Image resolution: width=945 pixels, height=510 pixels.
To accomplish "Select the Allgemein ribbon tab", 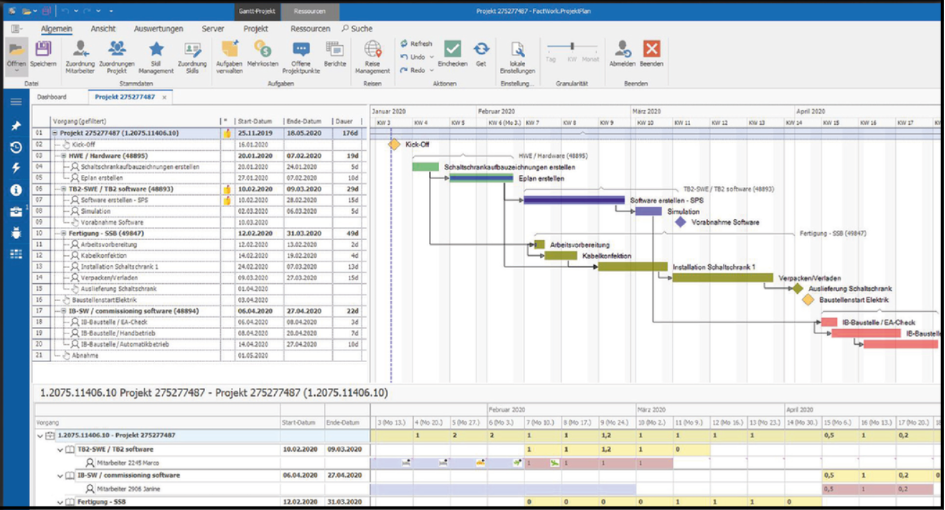I will coord(57,28).
